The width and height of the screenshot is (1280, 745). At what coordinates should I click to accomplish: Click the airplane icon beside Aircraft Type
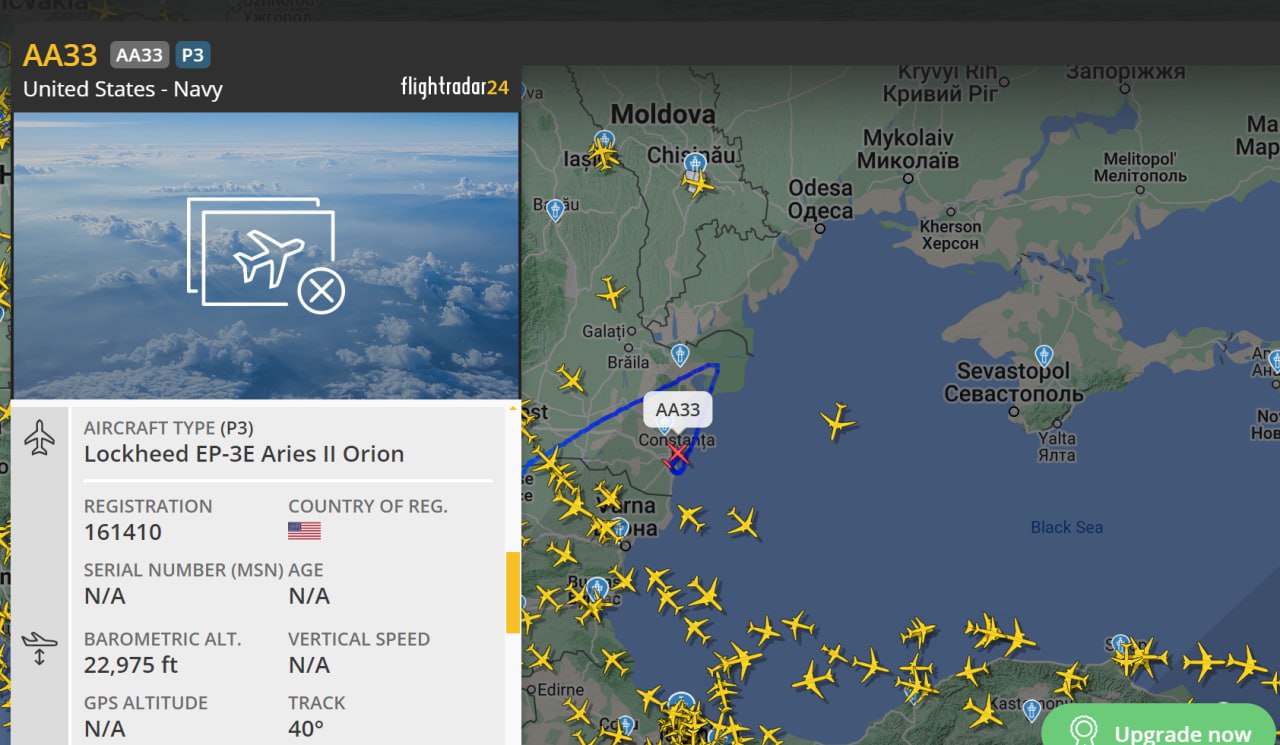[39, 438]
